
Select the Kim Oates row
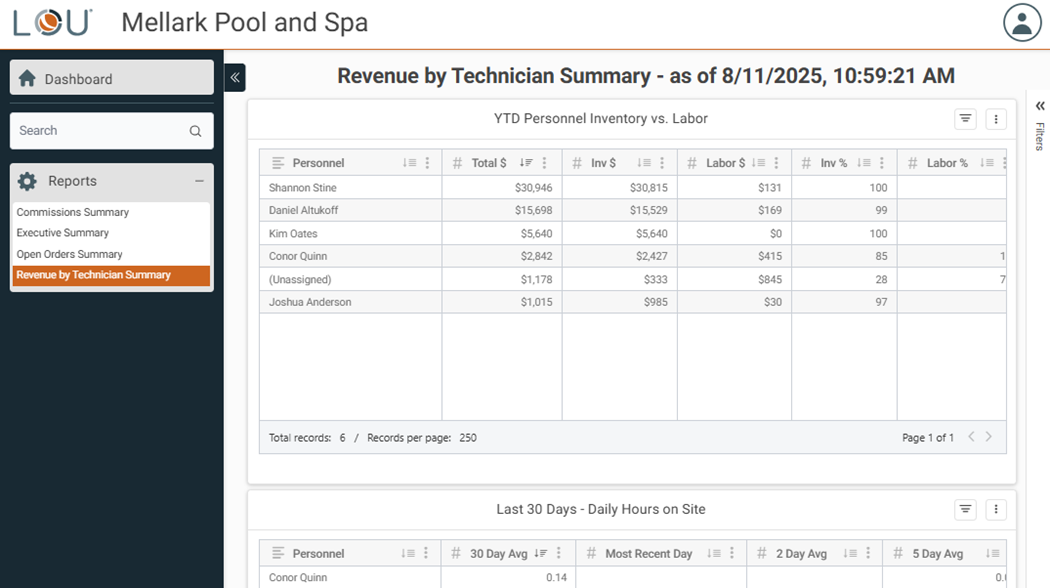pos(632,233)
